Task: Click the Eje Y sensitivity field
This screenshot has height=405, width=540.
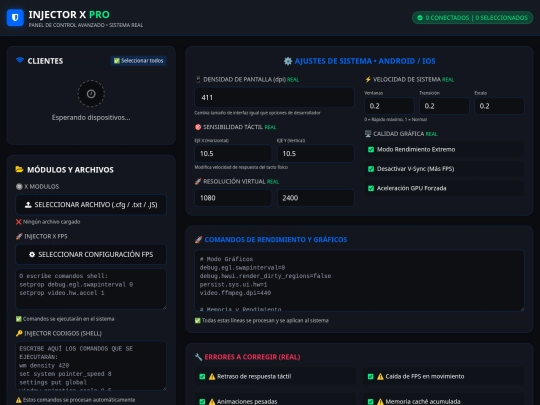Action: pyautogui.click(x=316, y=154)
